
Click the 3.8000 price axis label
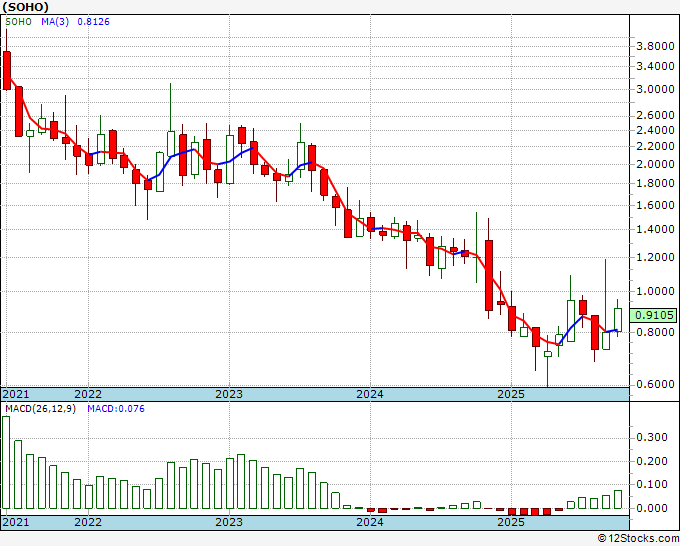click(x=655, y=46)
